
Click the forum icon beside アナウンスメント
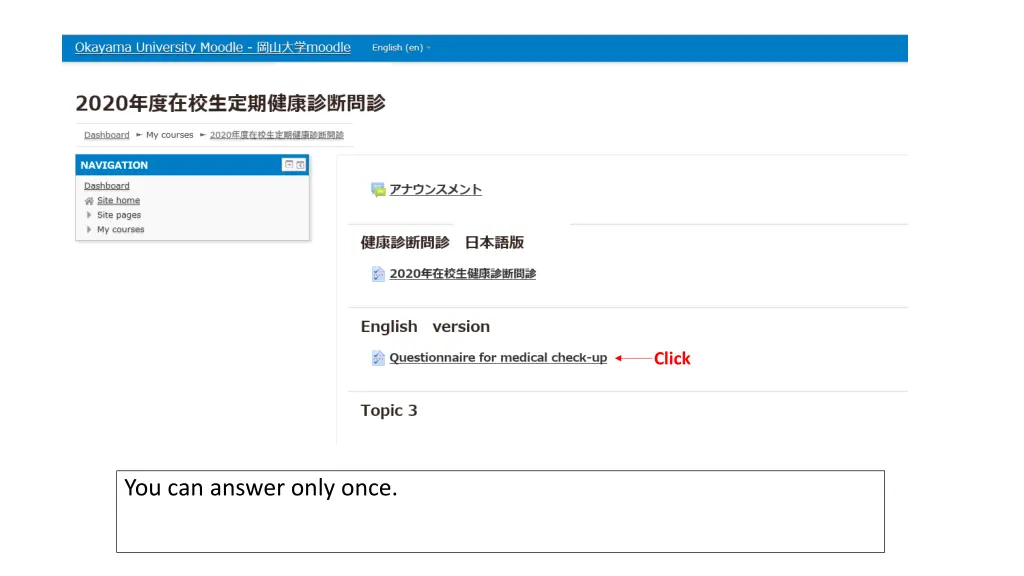coord(378,189)
